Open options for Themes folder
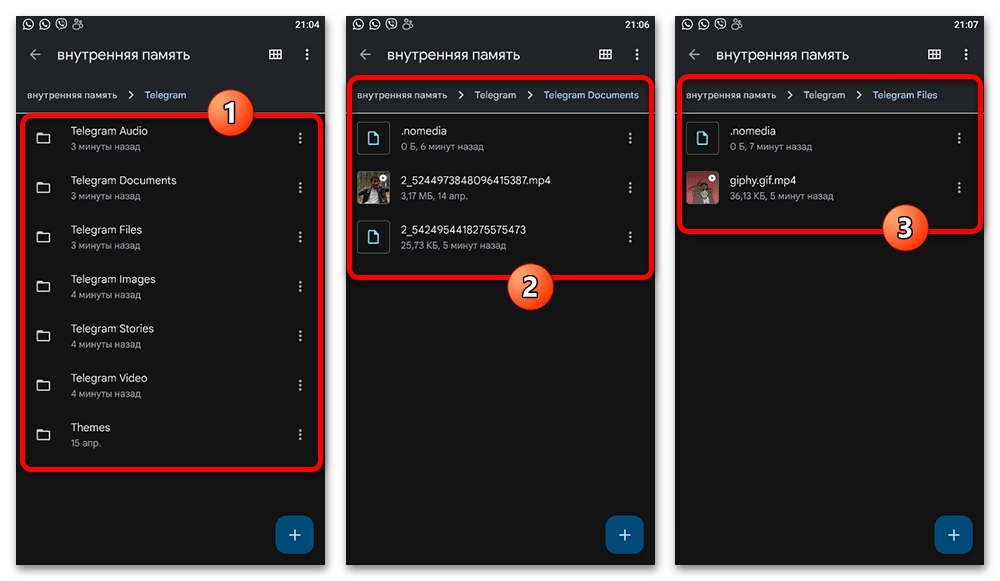The width and height of the screenshot is (1000, 581). click(x=300, y=435)
